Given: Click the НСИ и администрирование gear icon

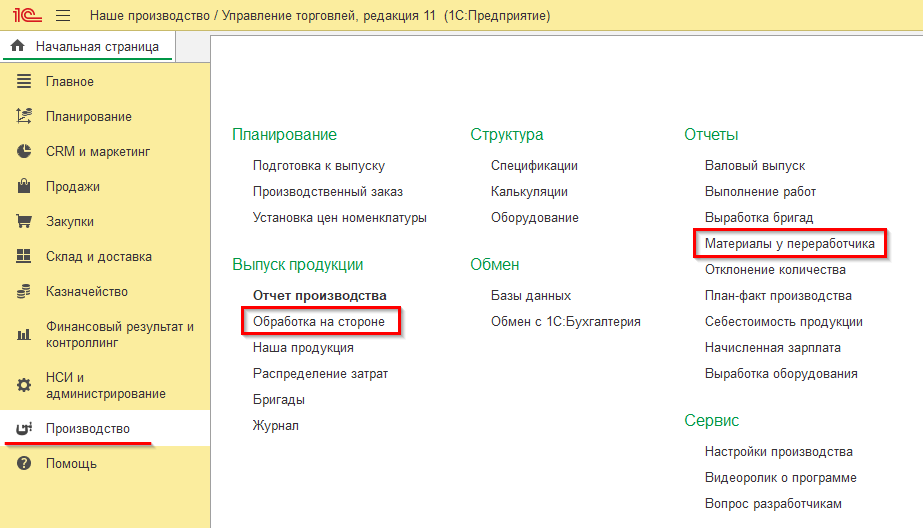Looking at the screenshot, I should (x=24, y=386).
